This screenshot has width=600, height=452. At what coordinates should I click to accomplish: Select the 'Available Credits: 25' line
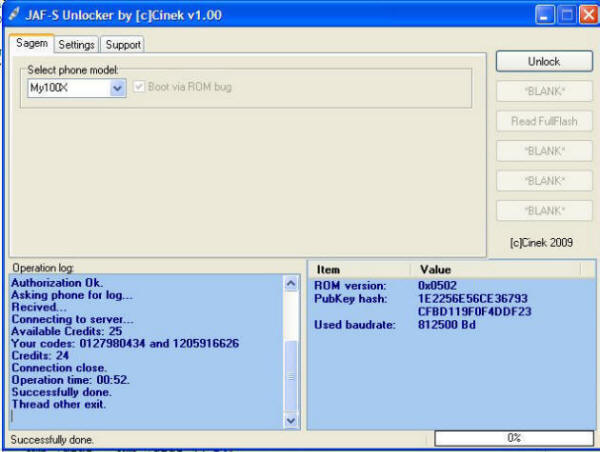point(67,331)
